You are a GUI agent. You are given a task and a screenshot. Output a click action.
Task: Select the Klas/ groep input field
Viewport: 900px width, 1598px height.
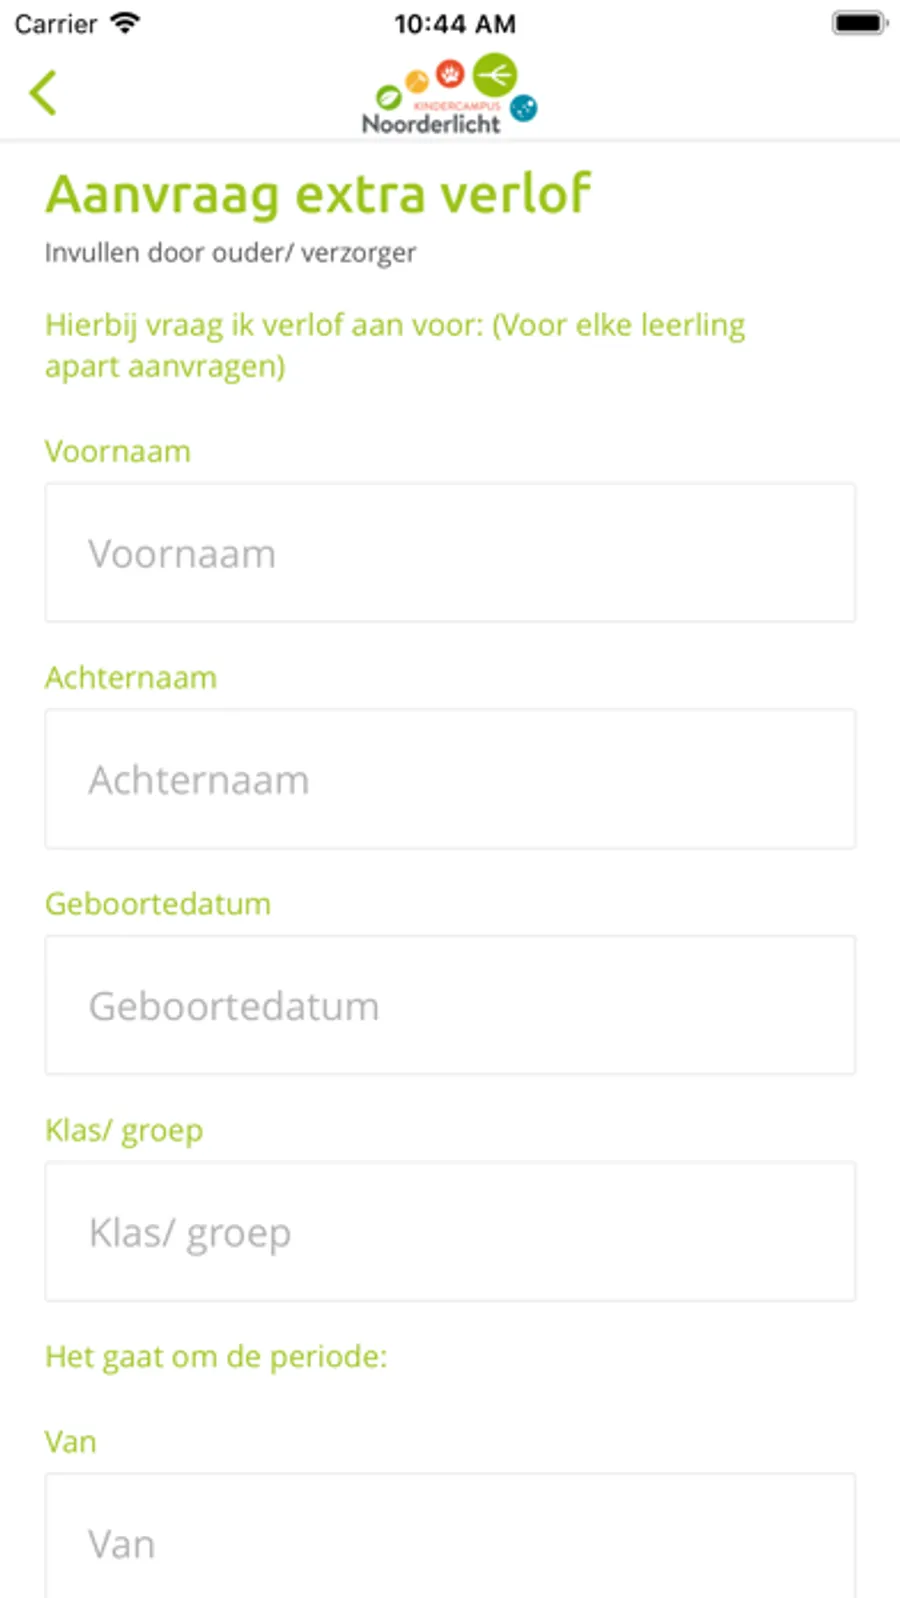450,1232
